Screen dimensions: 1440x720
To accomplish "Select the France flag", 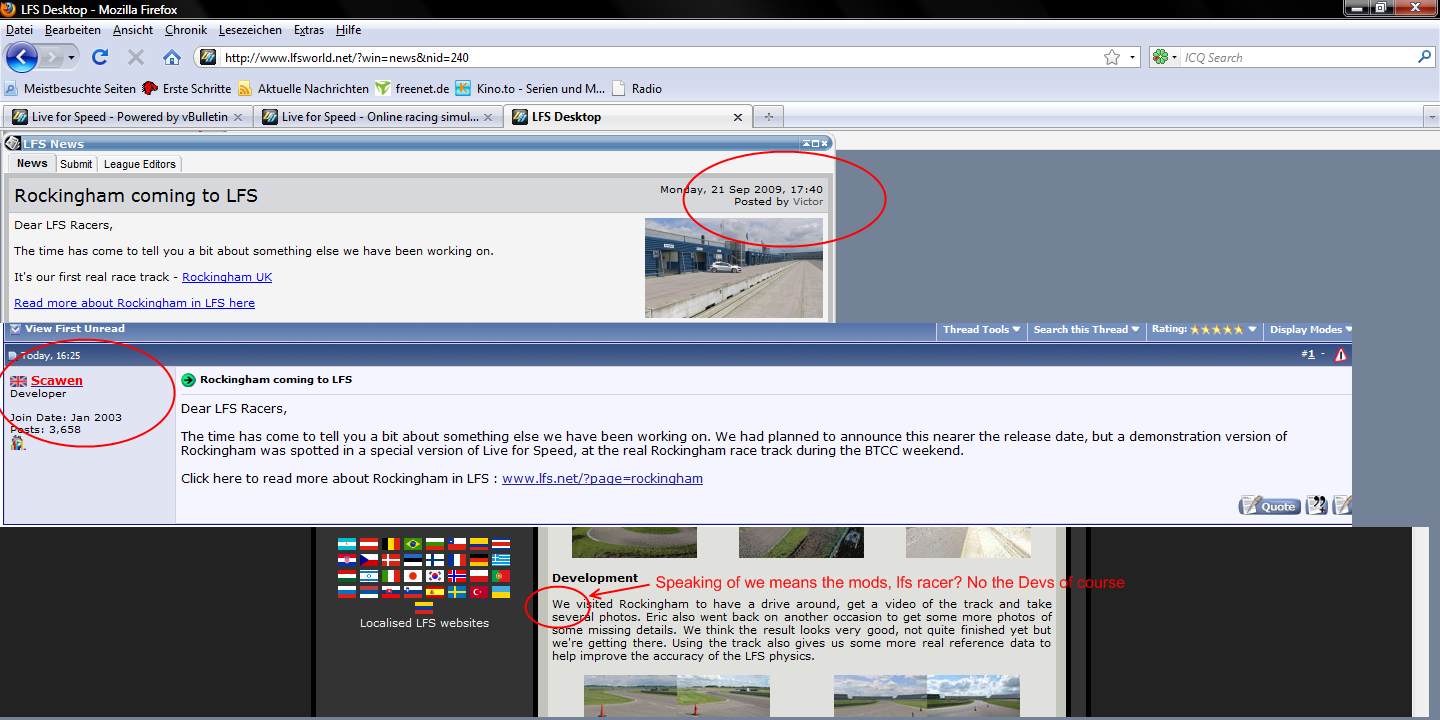I will point(456,561).
